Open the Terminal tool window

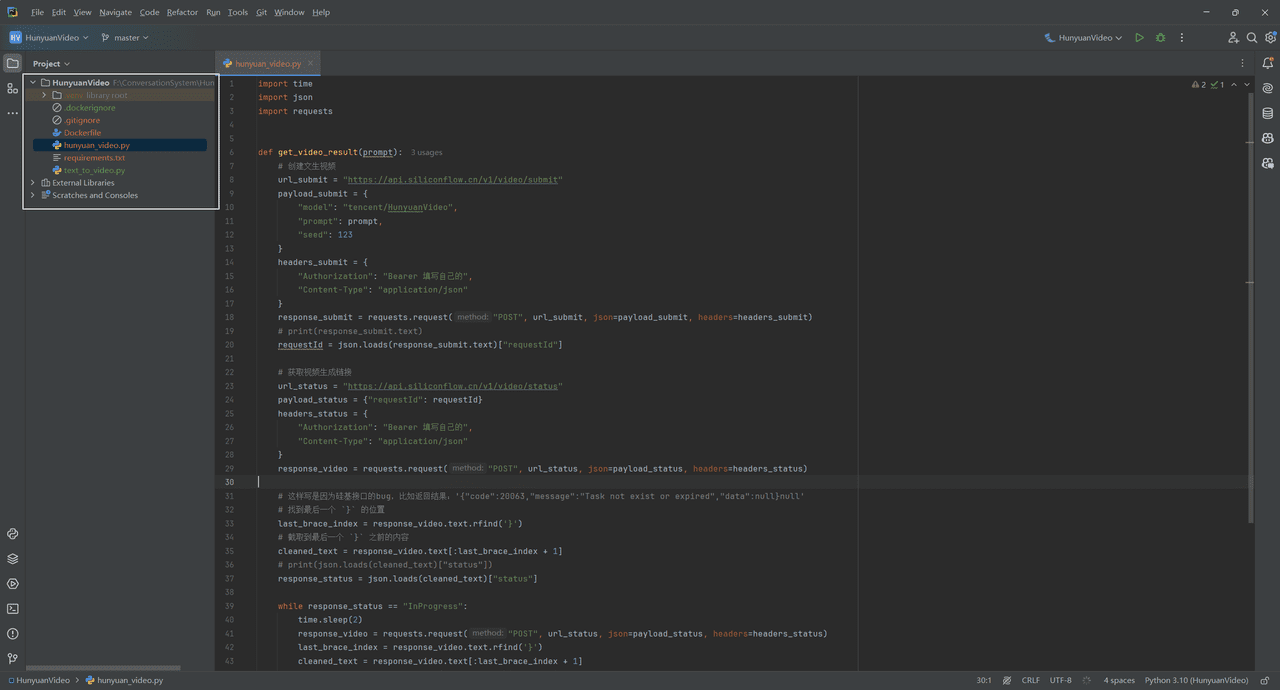click(x=12, y=609)
